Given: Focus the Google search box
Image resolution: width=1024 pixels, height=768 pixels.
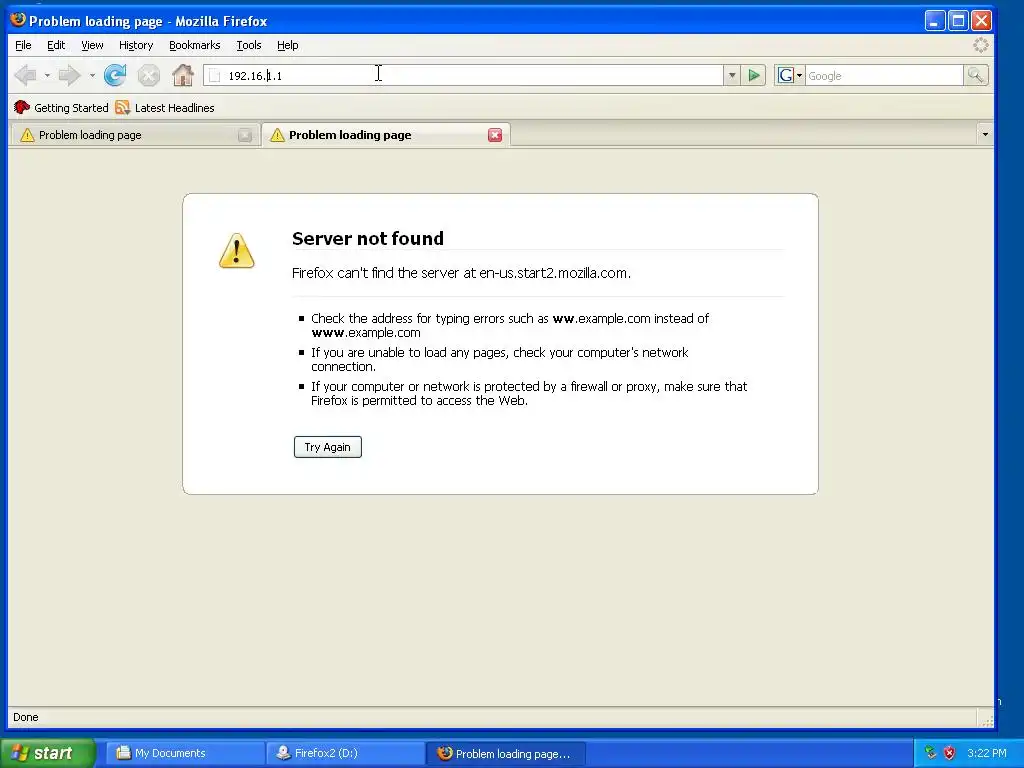Looking at the screenshot, I should coord(884,76).
